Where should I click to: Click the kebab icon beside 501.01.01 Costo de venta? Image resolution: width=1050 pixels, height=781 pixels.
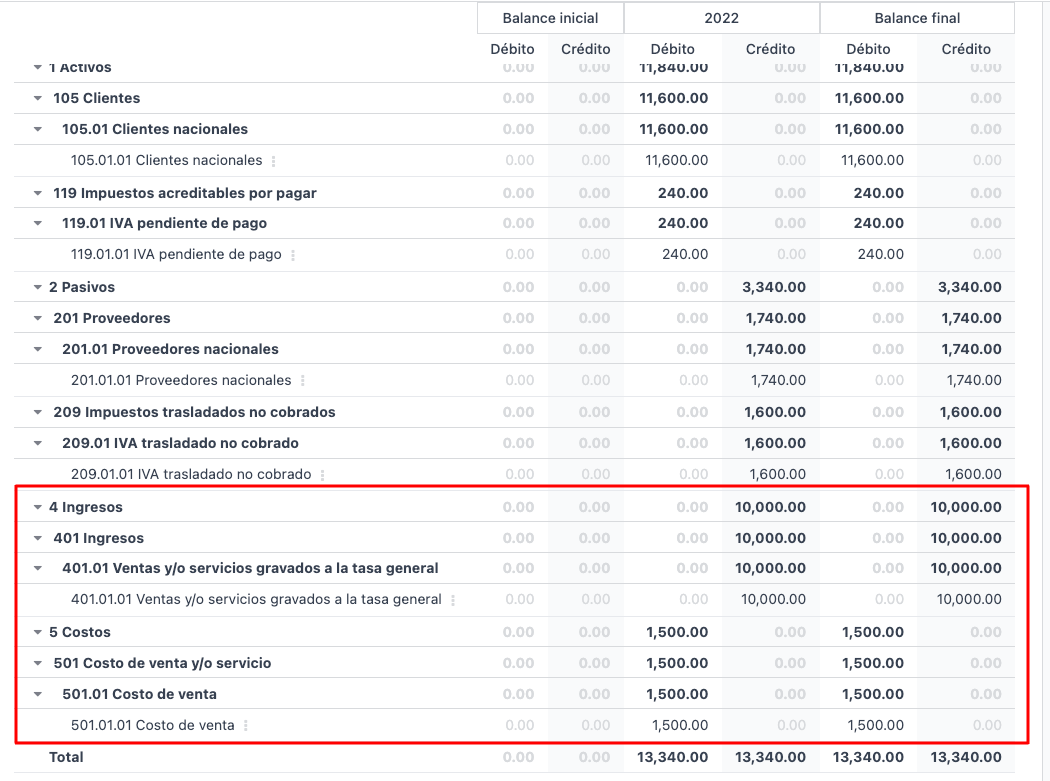click(246, 726)
